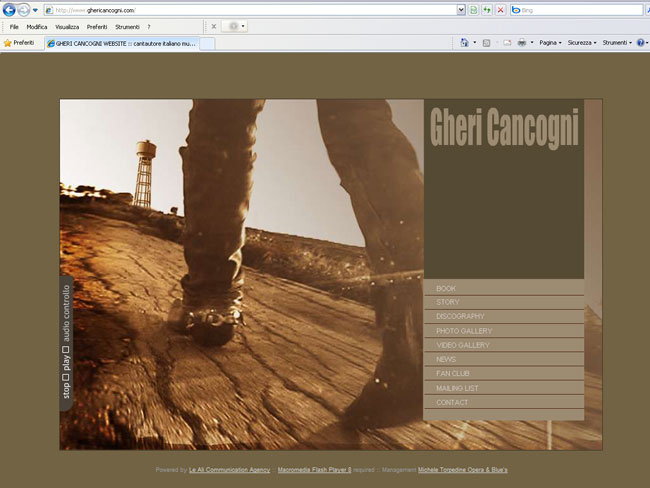Open the Preferiti menu in menu bar
This screenshot has width=650, height=488.
(x=97, y=27)
